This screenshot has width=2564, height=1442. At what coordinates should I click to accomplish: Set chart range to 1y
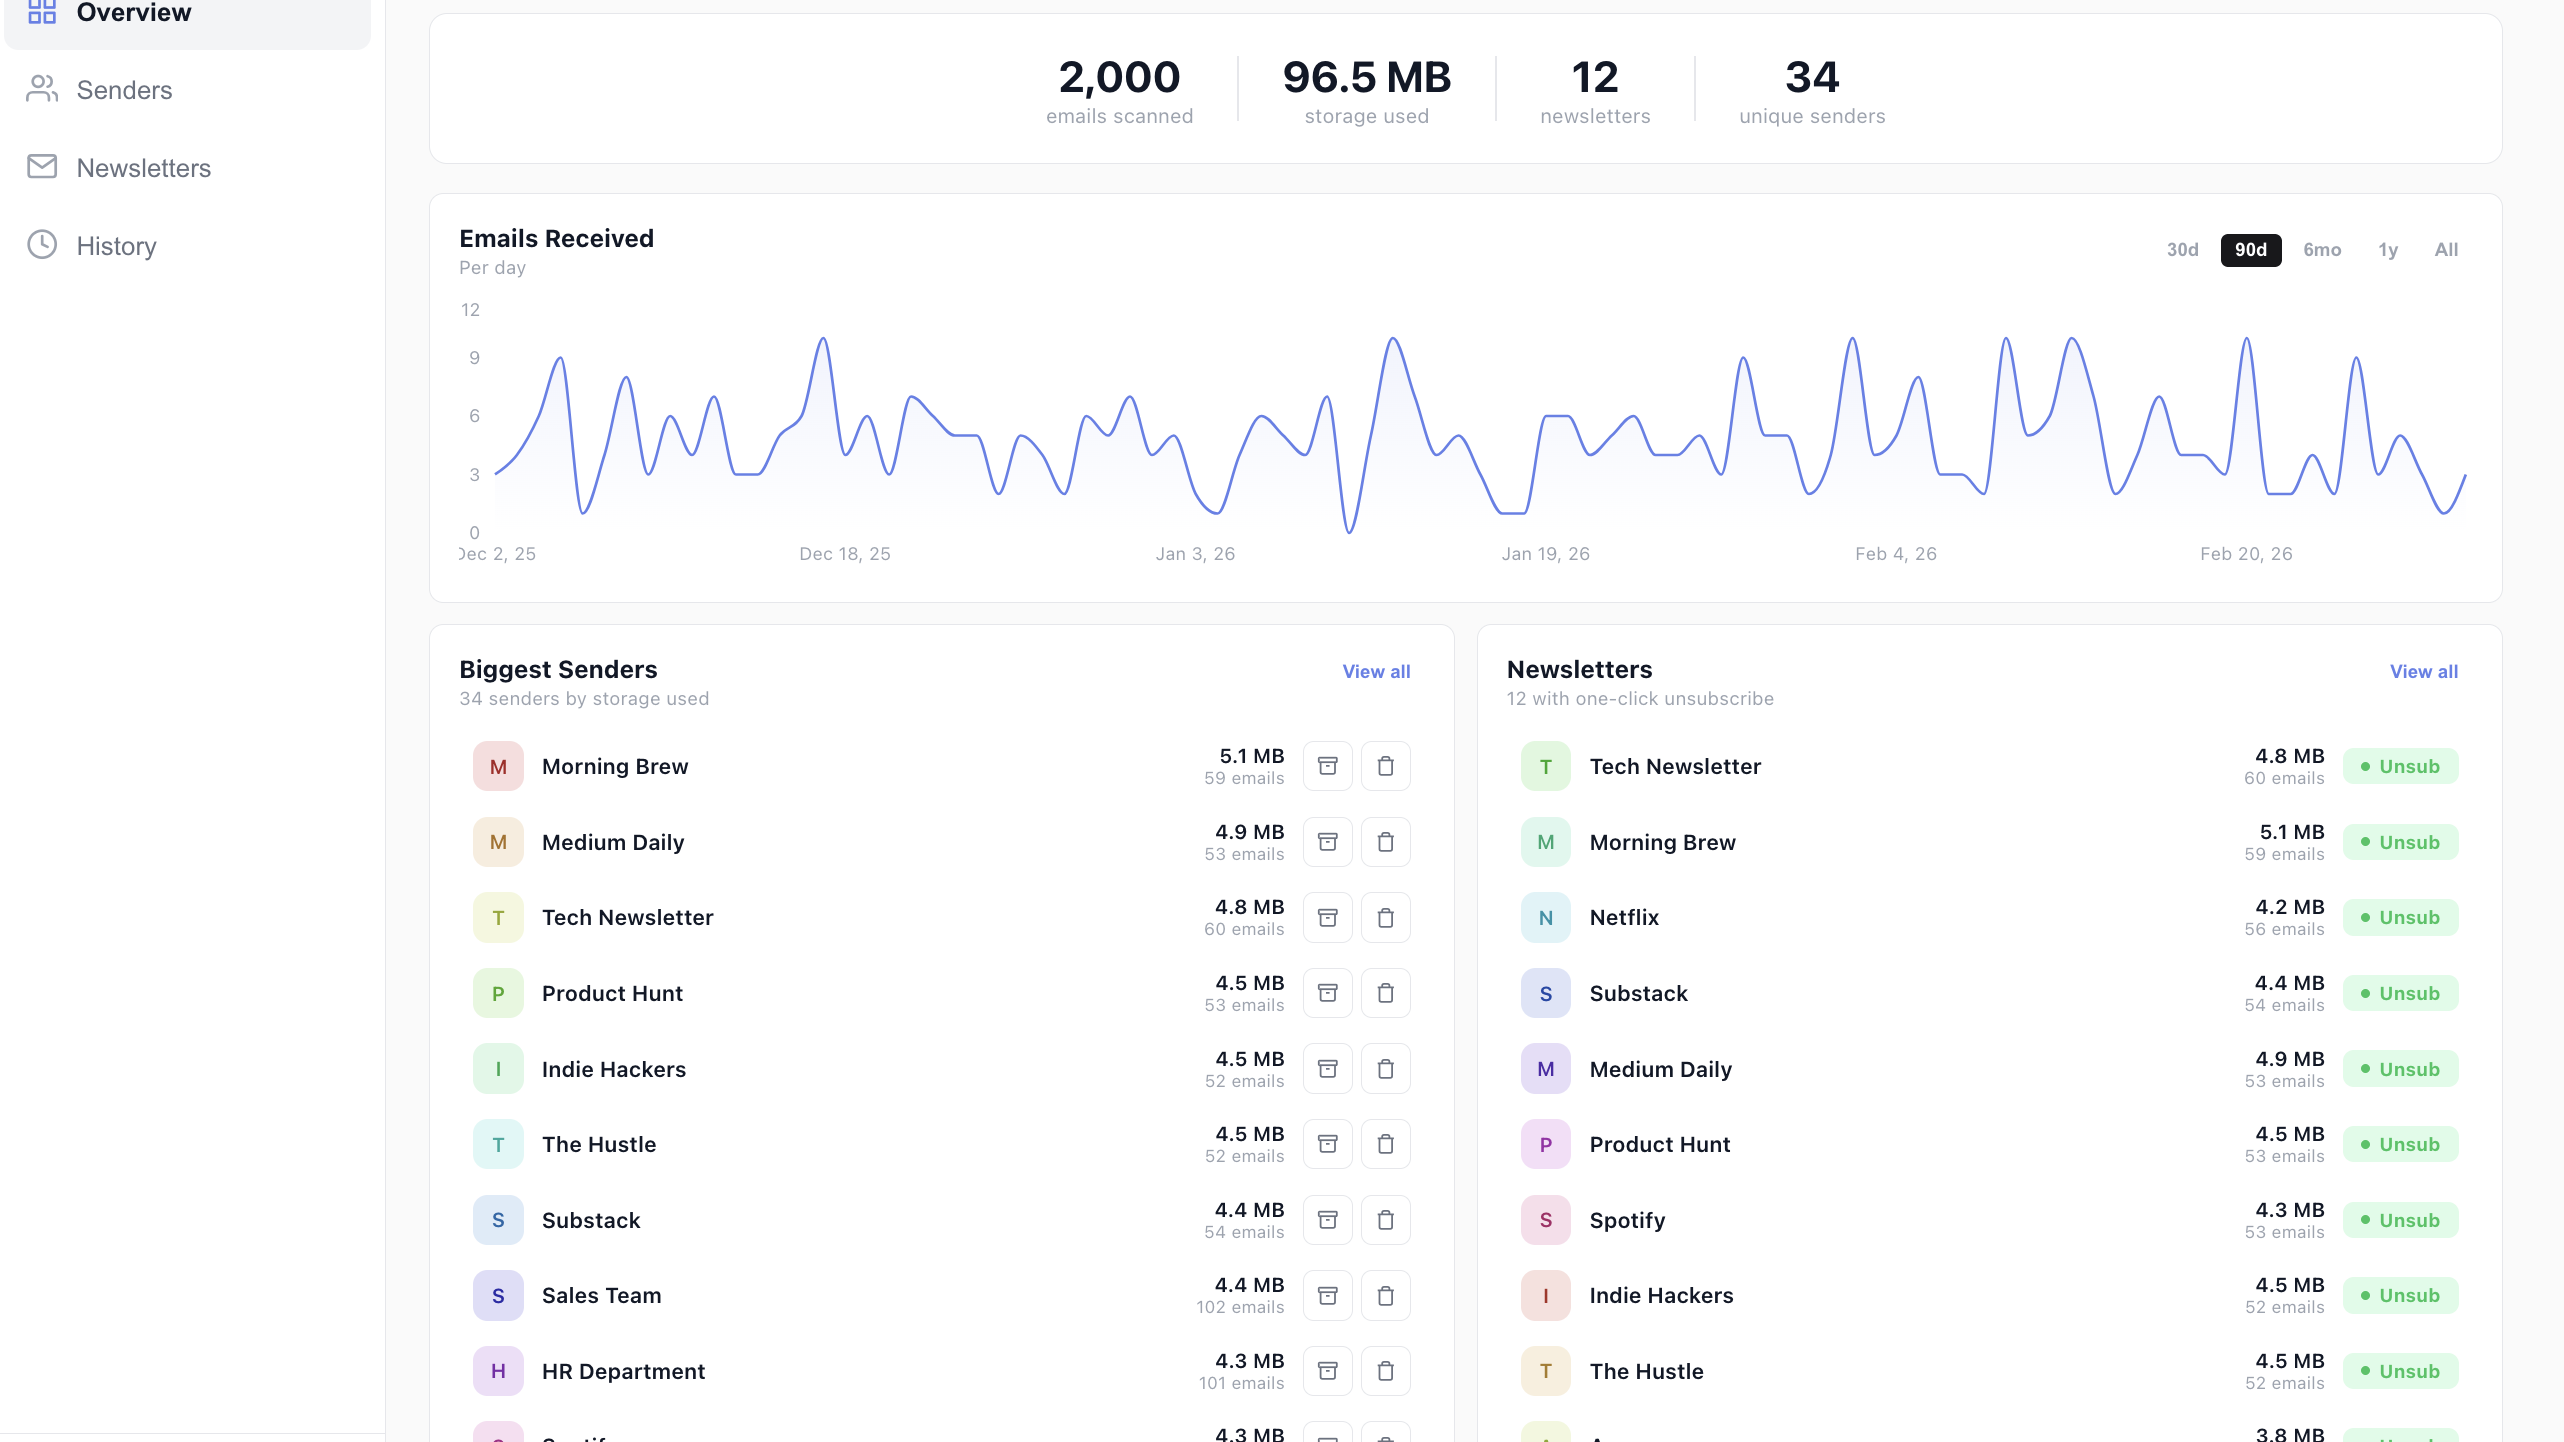pyautogui.click(x=2388, y=250)
